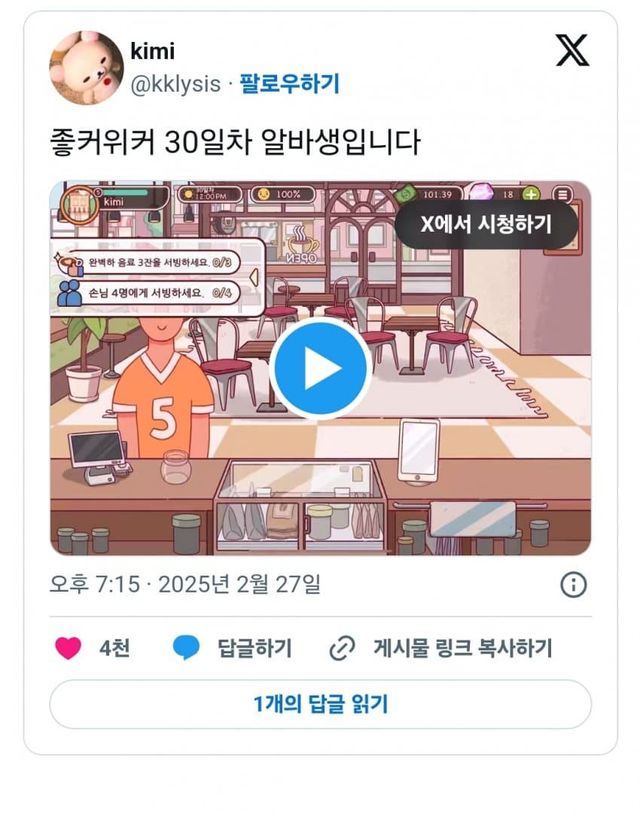640x818 pixels.
Task: Click the 1개의 답글 읽기 button
Action: (320, 704)
